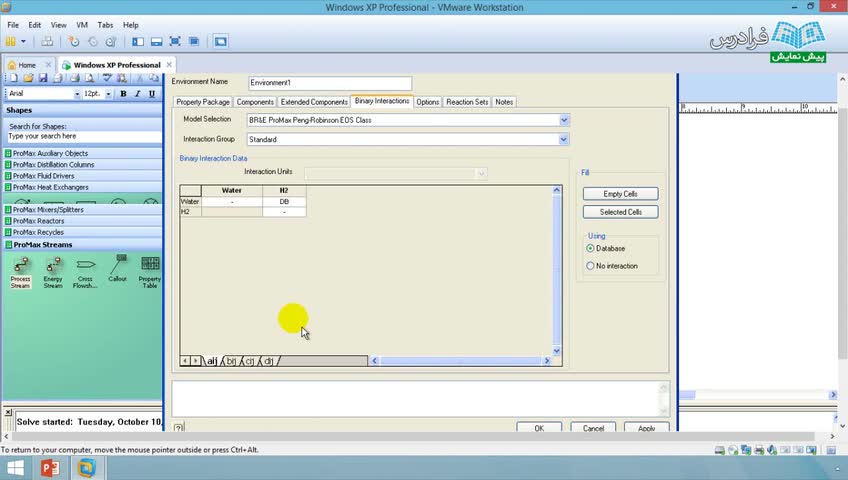Click the Cancel button
Screen dimensions: 848x480
coord(593,428)
